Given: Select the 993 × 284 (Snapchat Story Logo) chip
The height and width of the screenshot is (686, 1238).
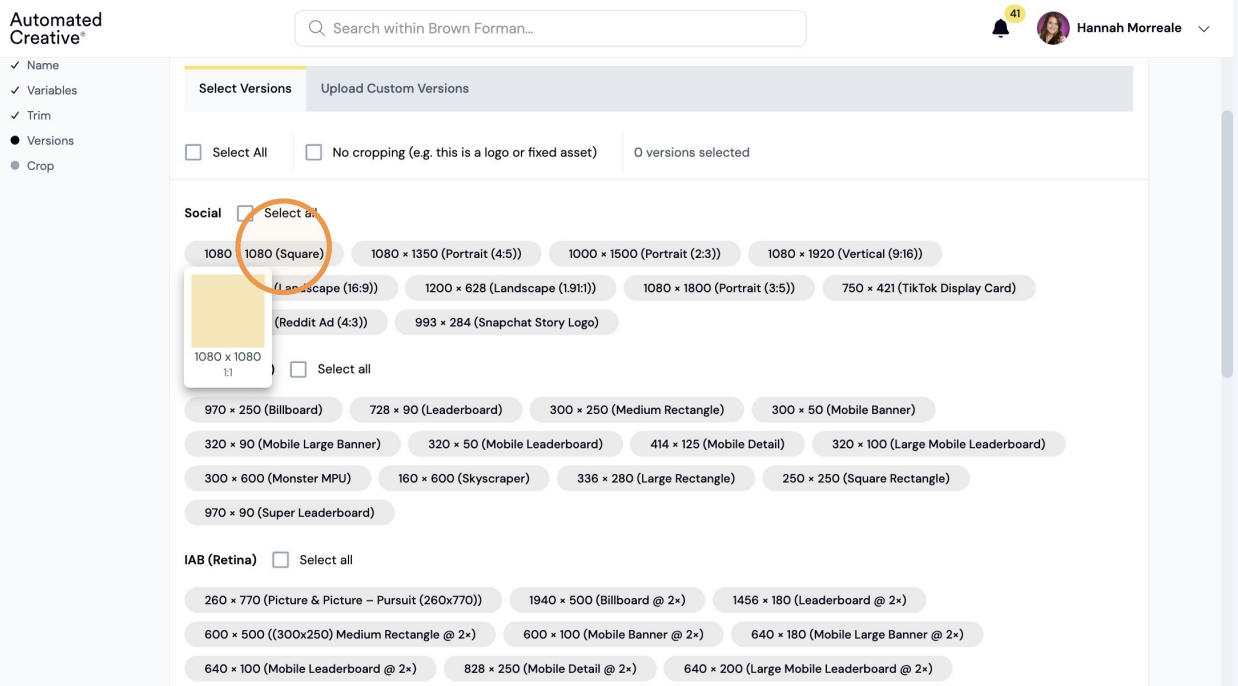Looking at the screenshot, I should (x=507, y=322).
